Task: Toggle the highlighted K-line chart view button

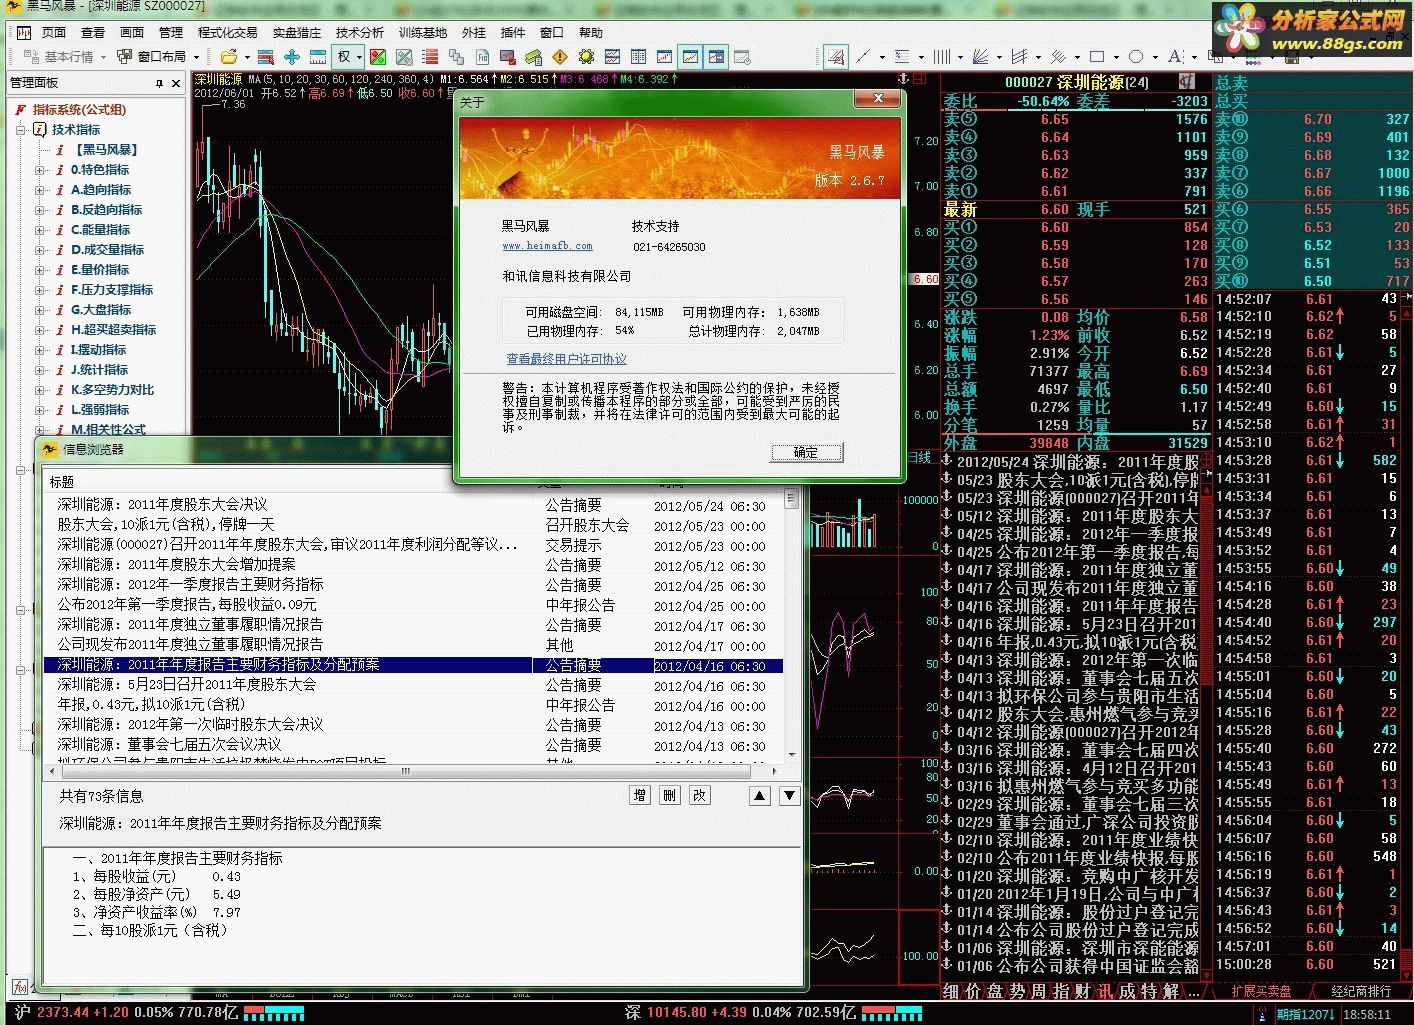Action: pos(690,57)
